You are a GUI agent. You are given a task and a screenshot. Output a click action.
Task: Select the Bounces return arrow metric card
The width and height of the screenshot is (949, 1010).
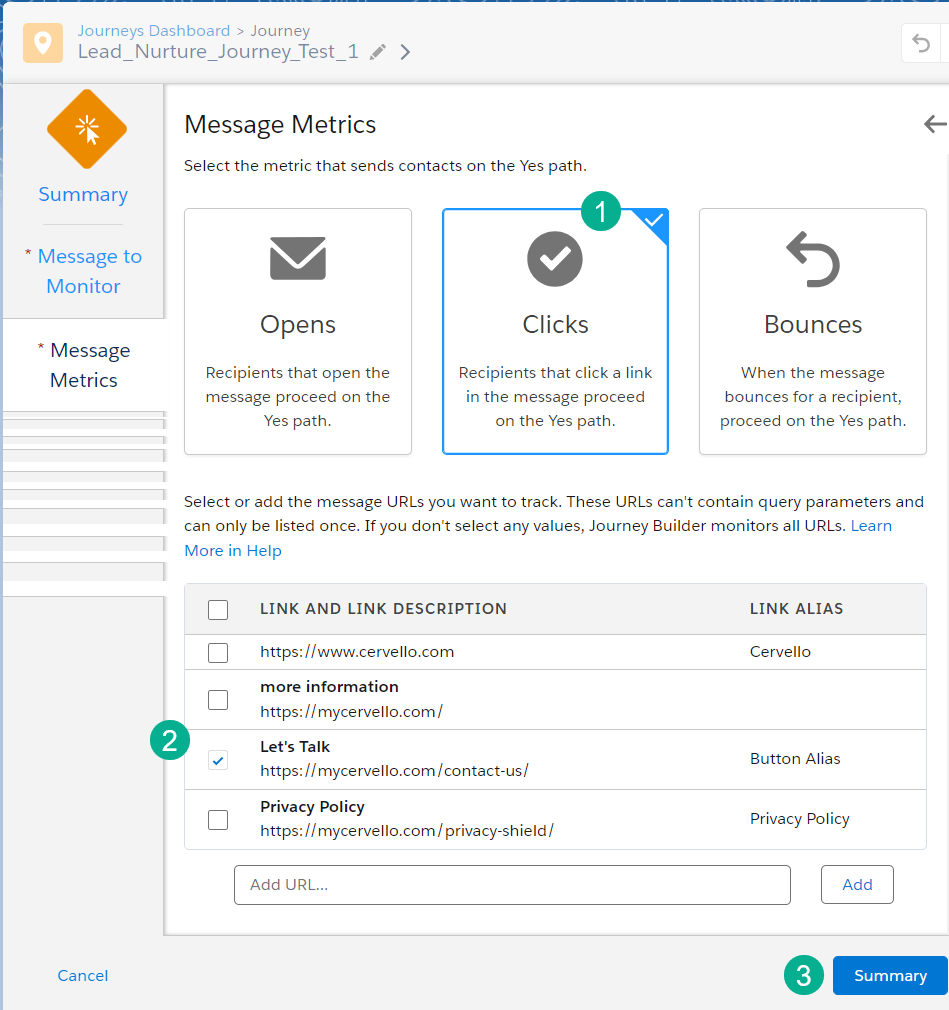[x=812, y=331]
